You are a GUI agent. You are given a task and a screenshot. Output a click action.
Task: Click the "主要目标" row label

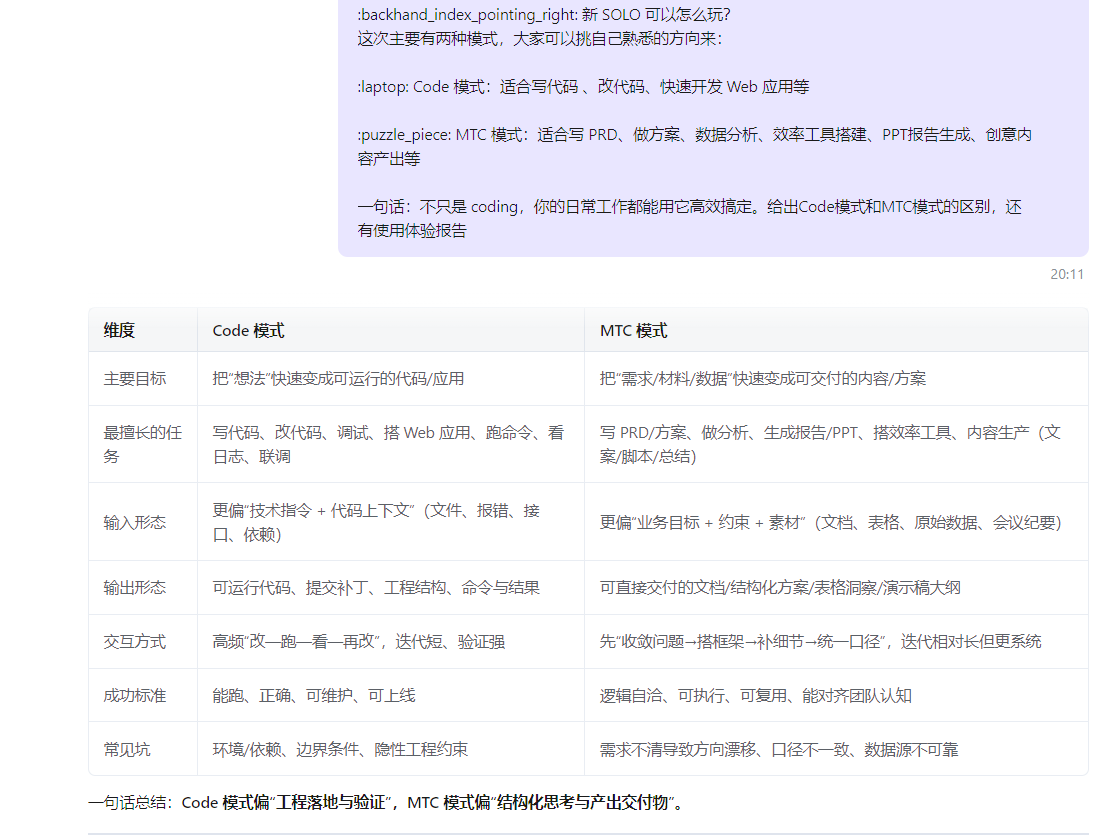click(135, 379)
